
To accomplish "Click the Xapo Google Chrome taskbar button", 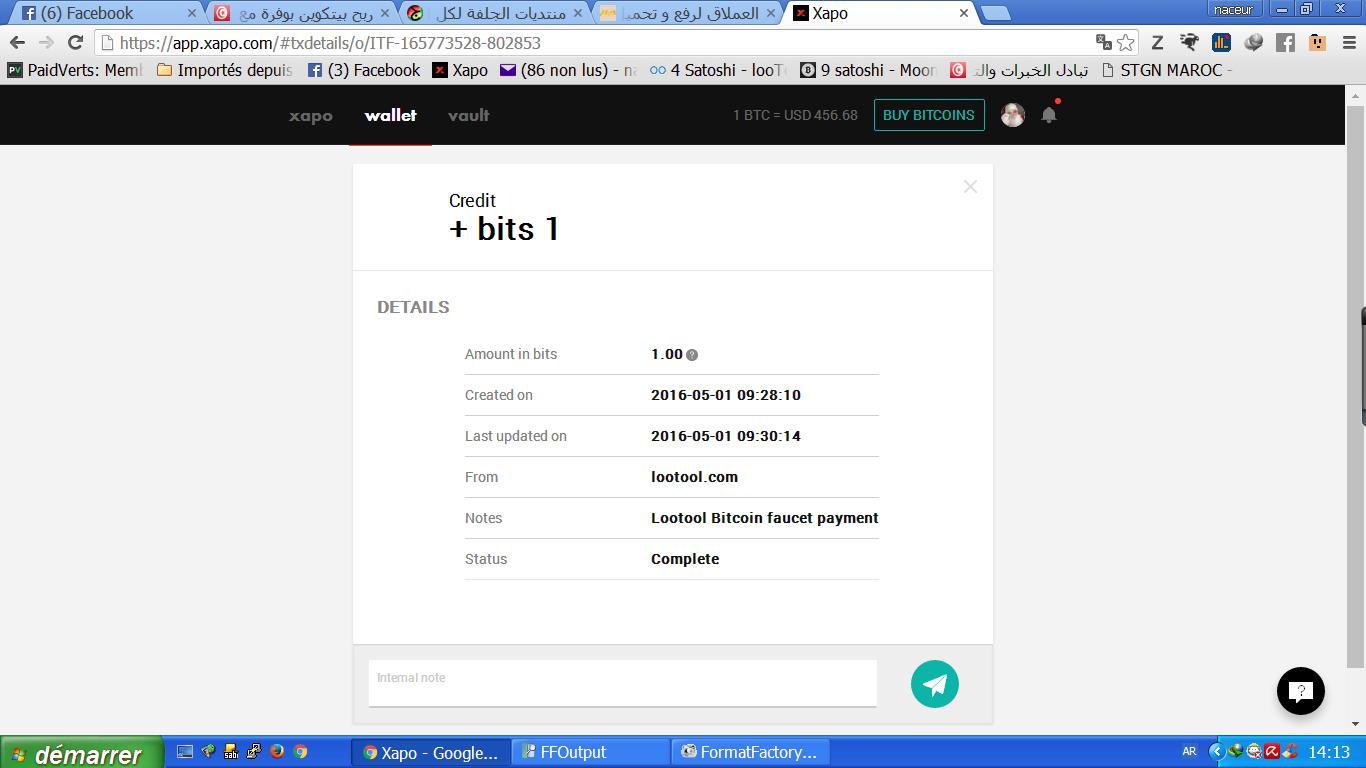I will click(x=430, y=752).
